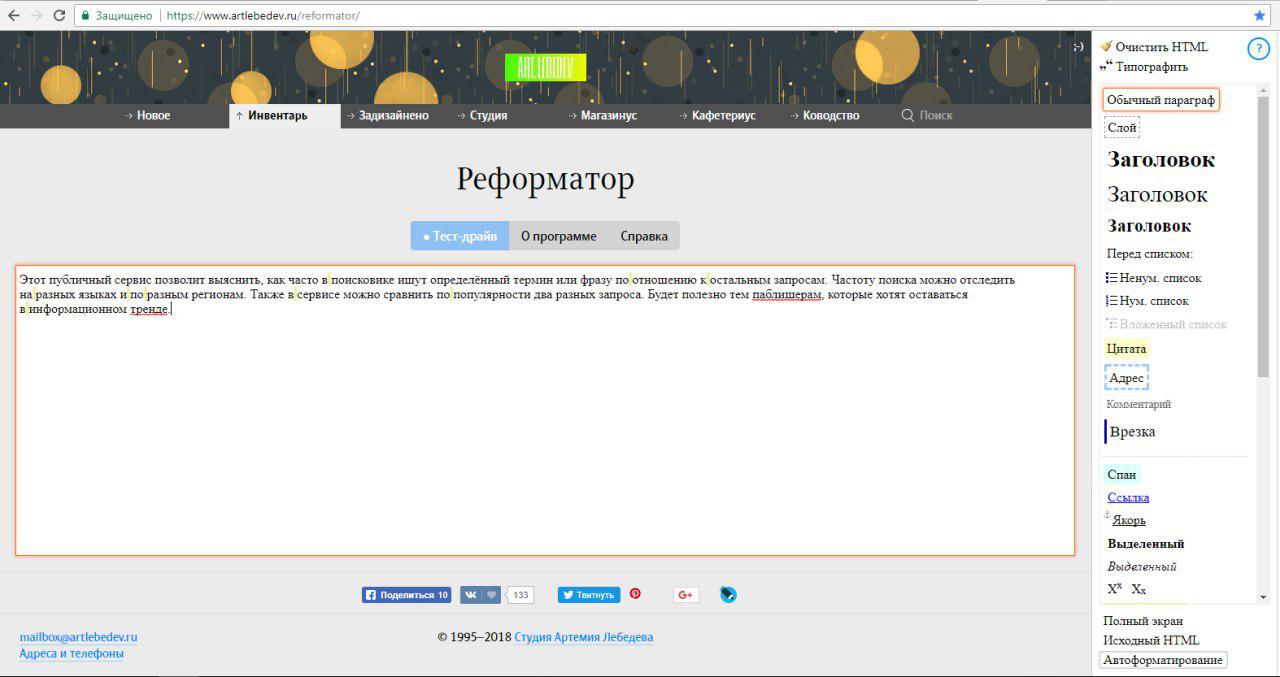The width and height of the screenshot is (1280, 677).
Task: Apply bold Выделенный formatting
Action: [1146, 544]
